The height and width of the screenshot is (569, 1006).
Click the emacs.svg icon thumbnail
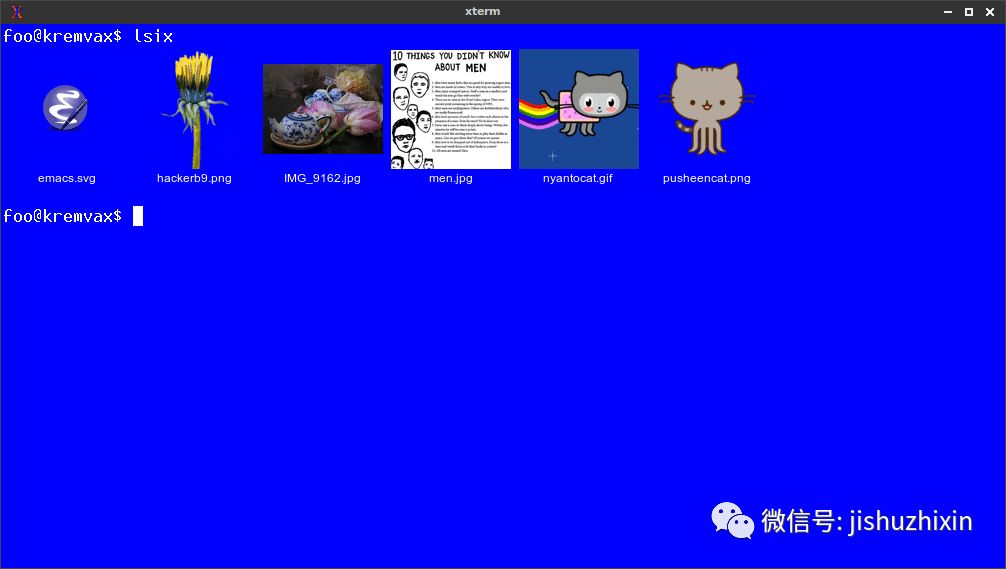pyautogui.click(x=65, y=108)
